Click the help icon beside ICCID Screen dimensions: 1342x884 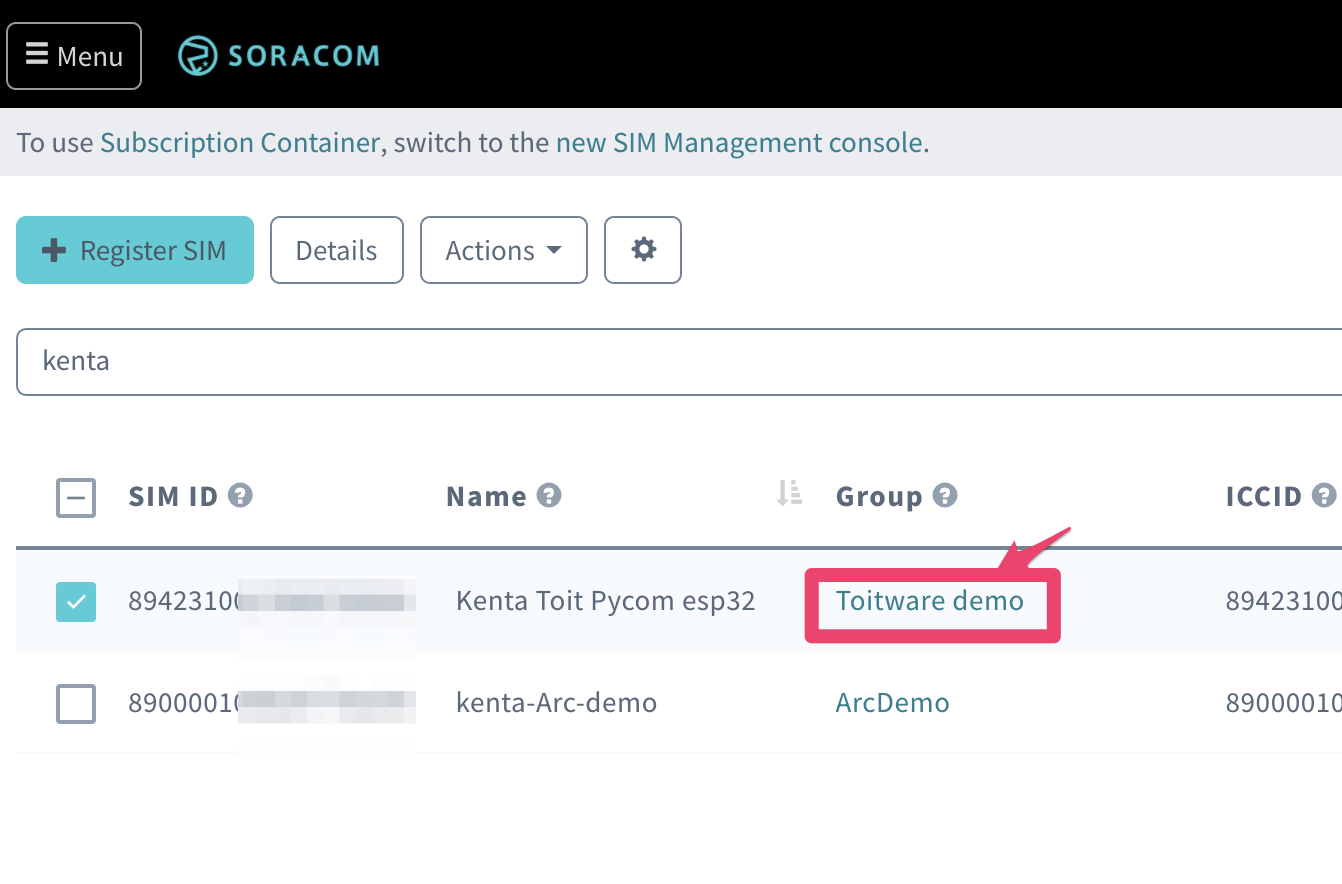tap(1324, 495)
